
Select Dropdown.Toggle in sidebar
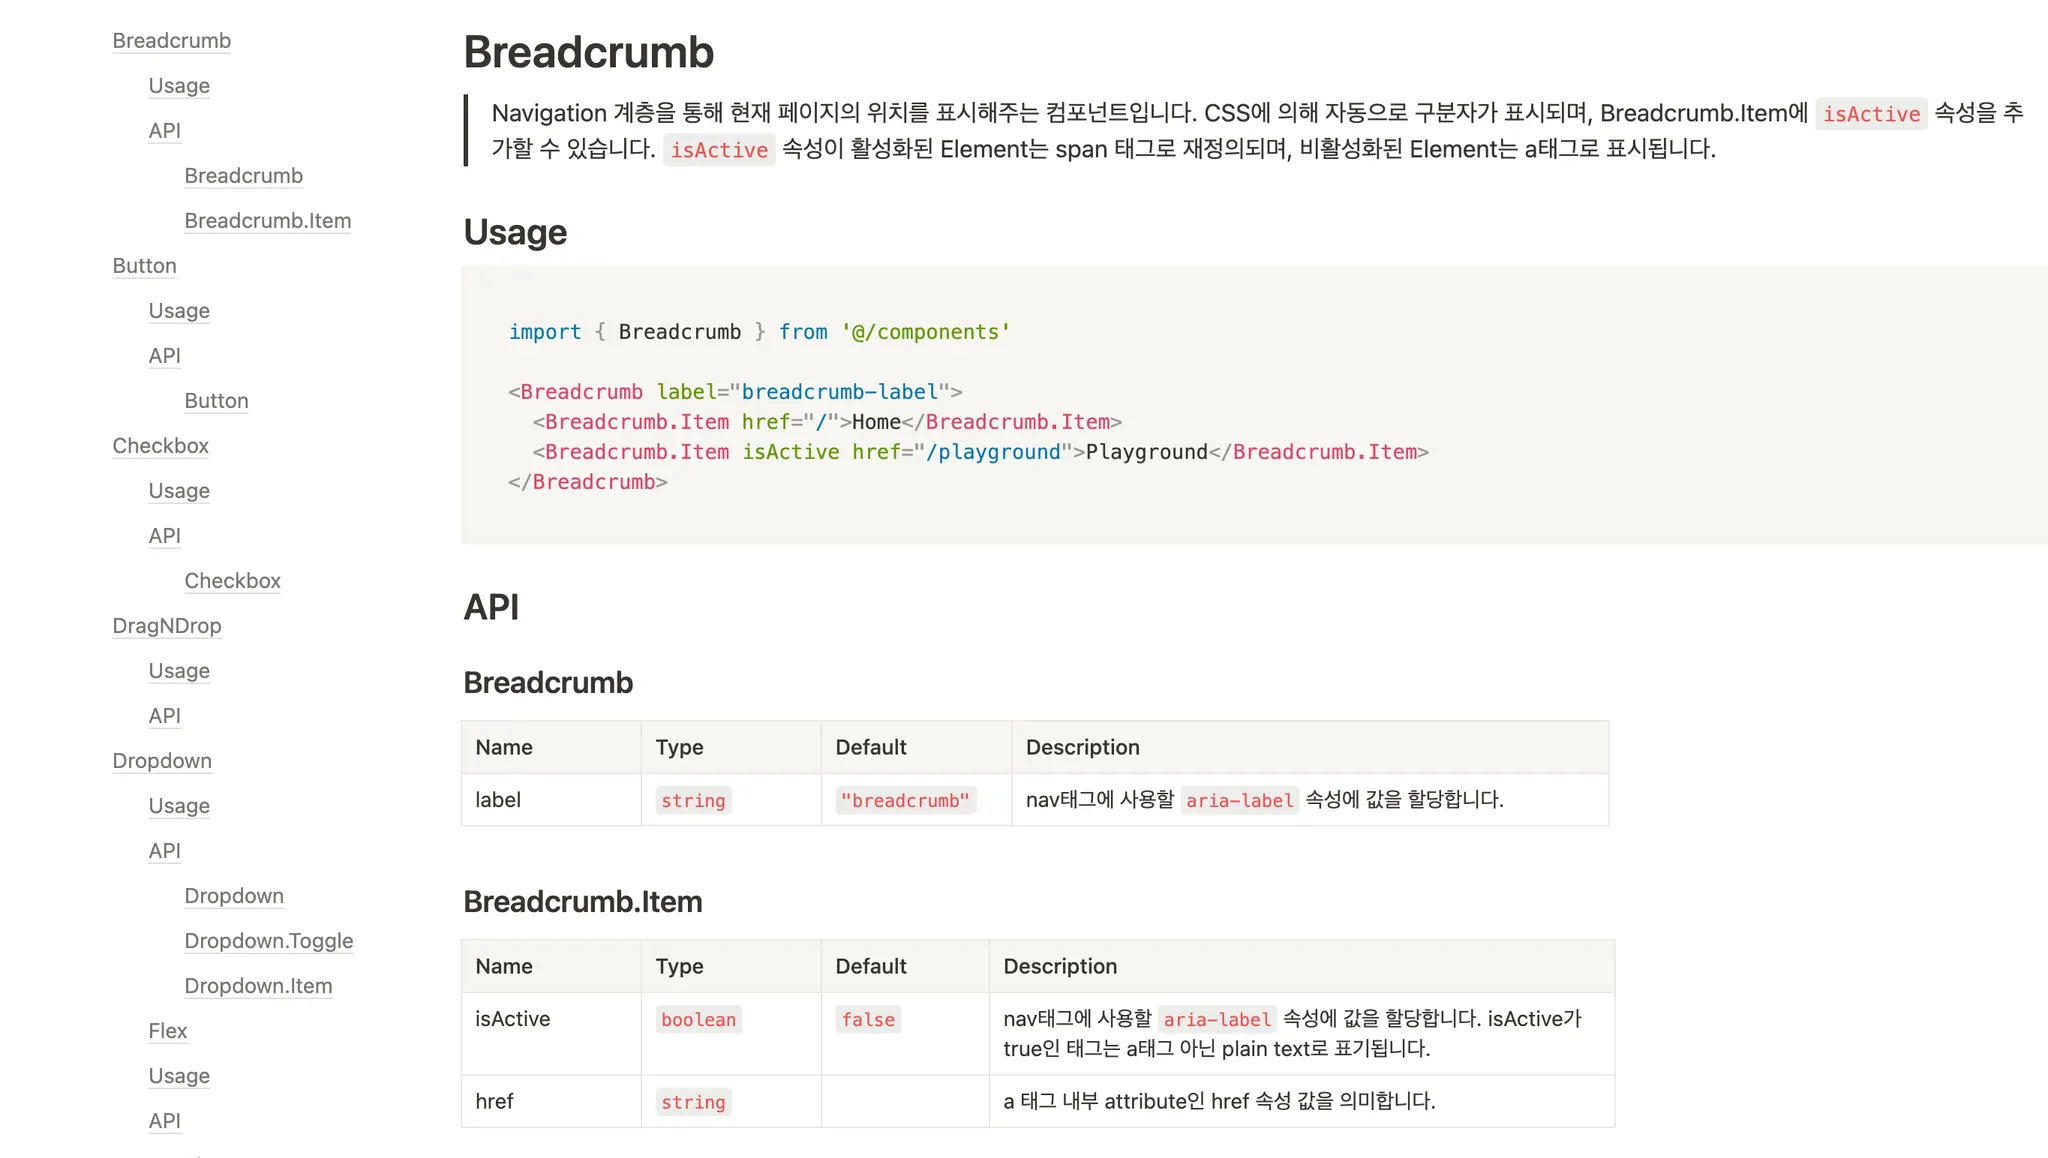click(268, 941)
